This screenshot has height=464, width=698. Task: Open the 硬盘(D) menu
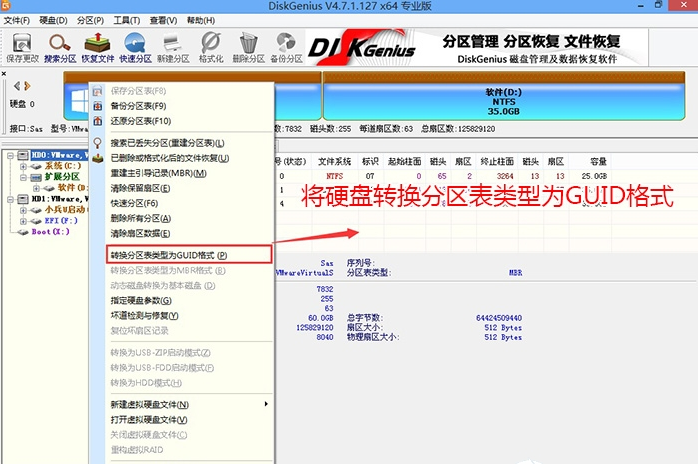(x=54, y=19)
